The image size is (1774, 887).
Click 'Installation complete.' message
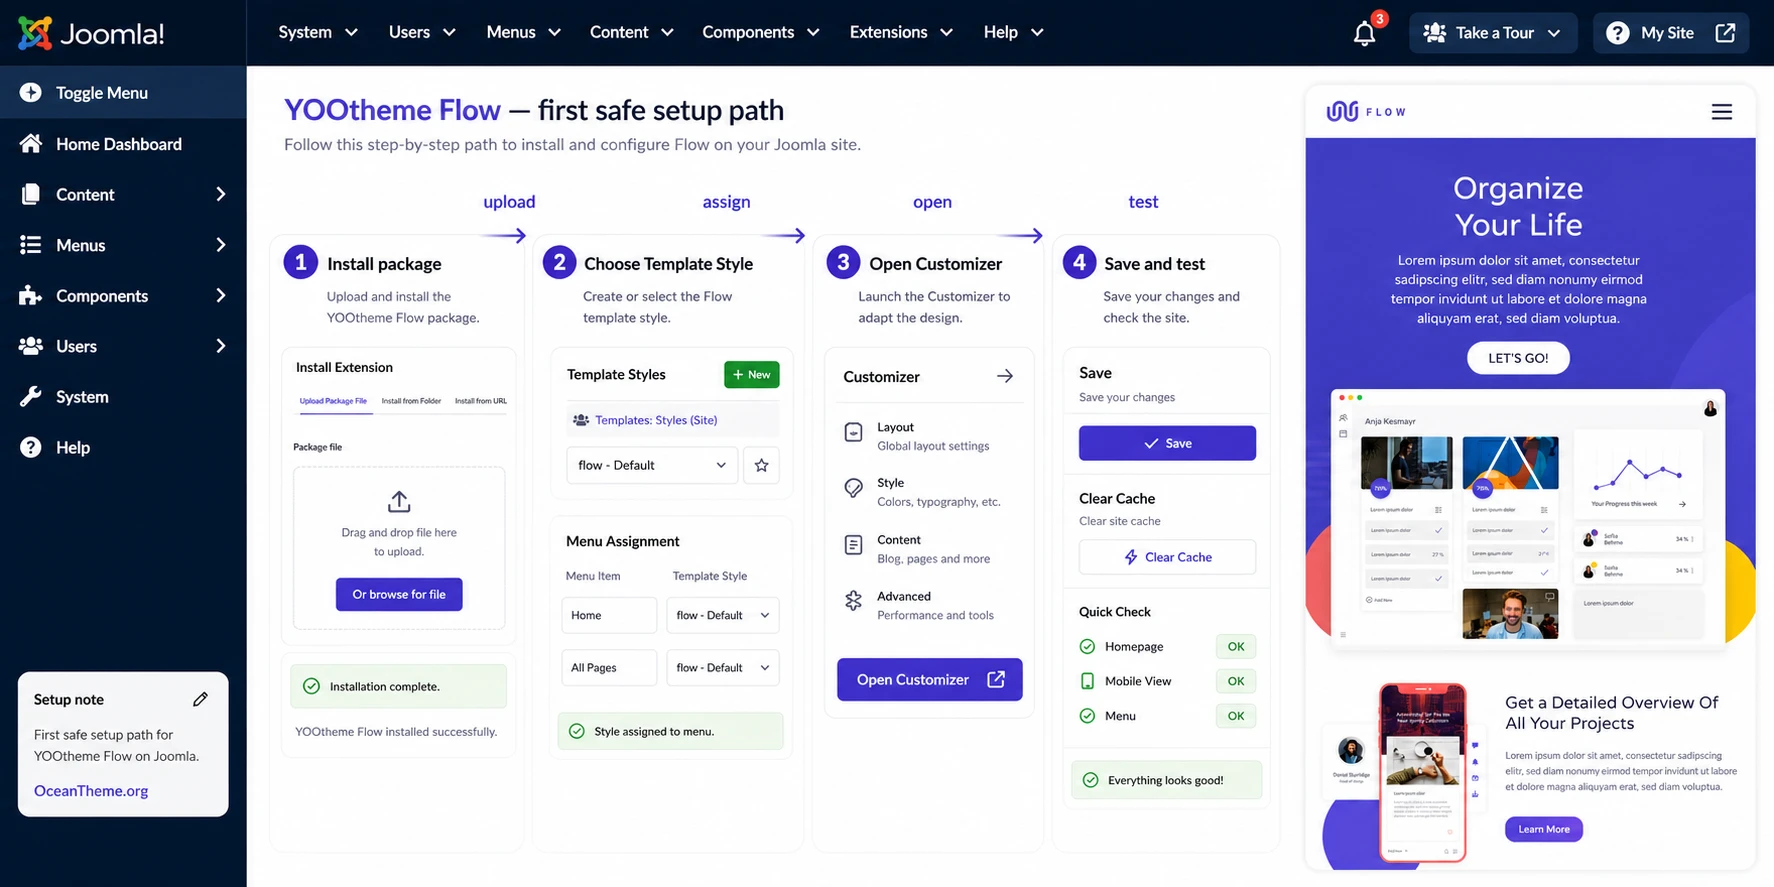[398, 686]
